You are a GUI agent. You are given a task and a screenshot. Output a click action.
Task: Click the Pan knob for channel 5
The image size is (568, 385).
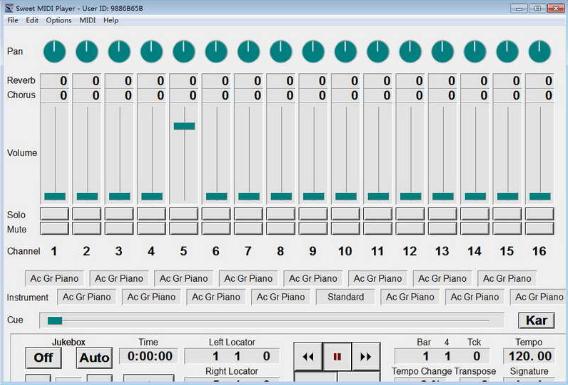pyautogui.click(x=184, y=51)
